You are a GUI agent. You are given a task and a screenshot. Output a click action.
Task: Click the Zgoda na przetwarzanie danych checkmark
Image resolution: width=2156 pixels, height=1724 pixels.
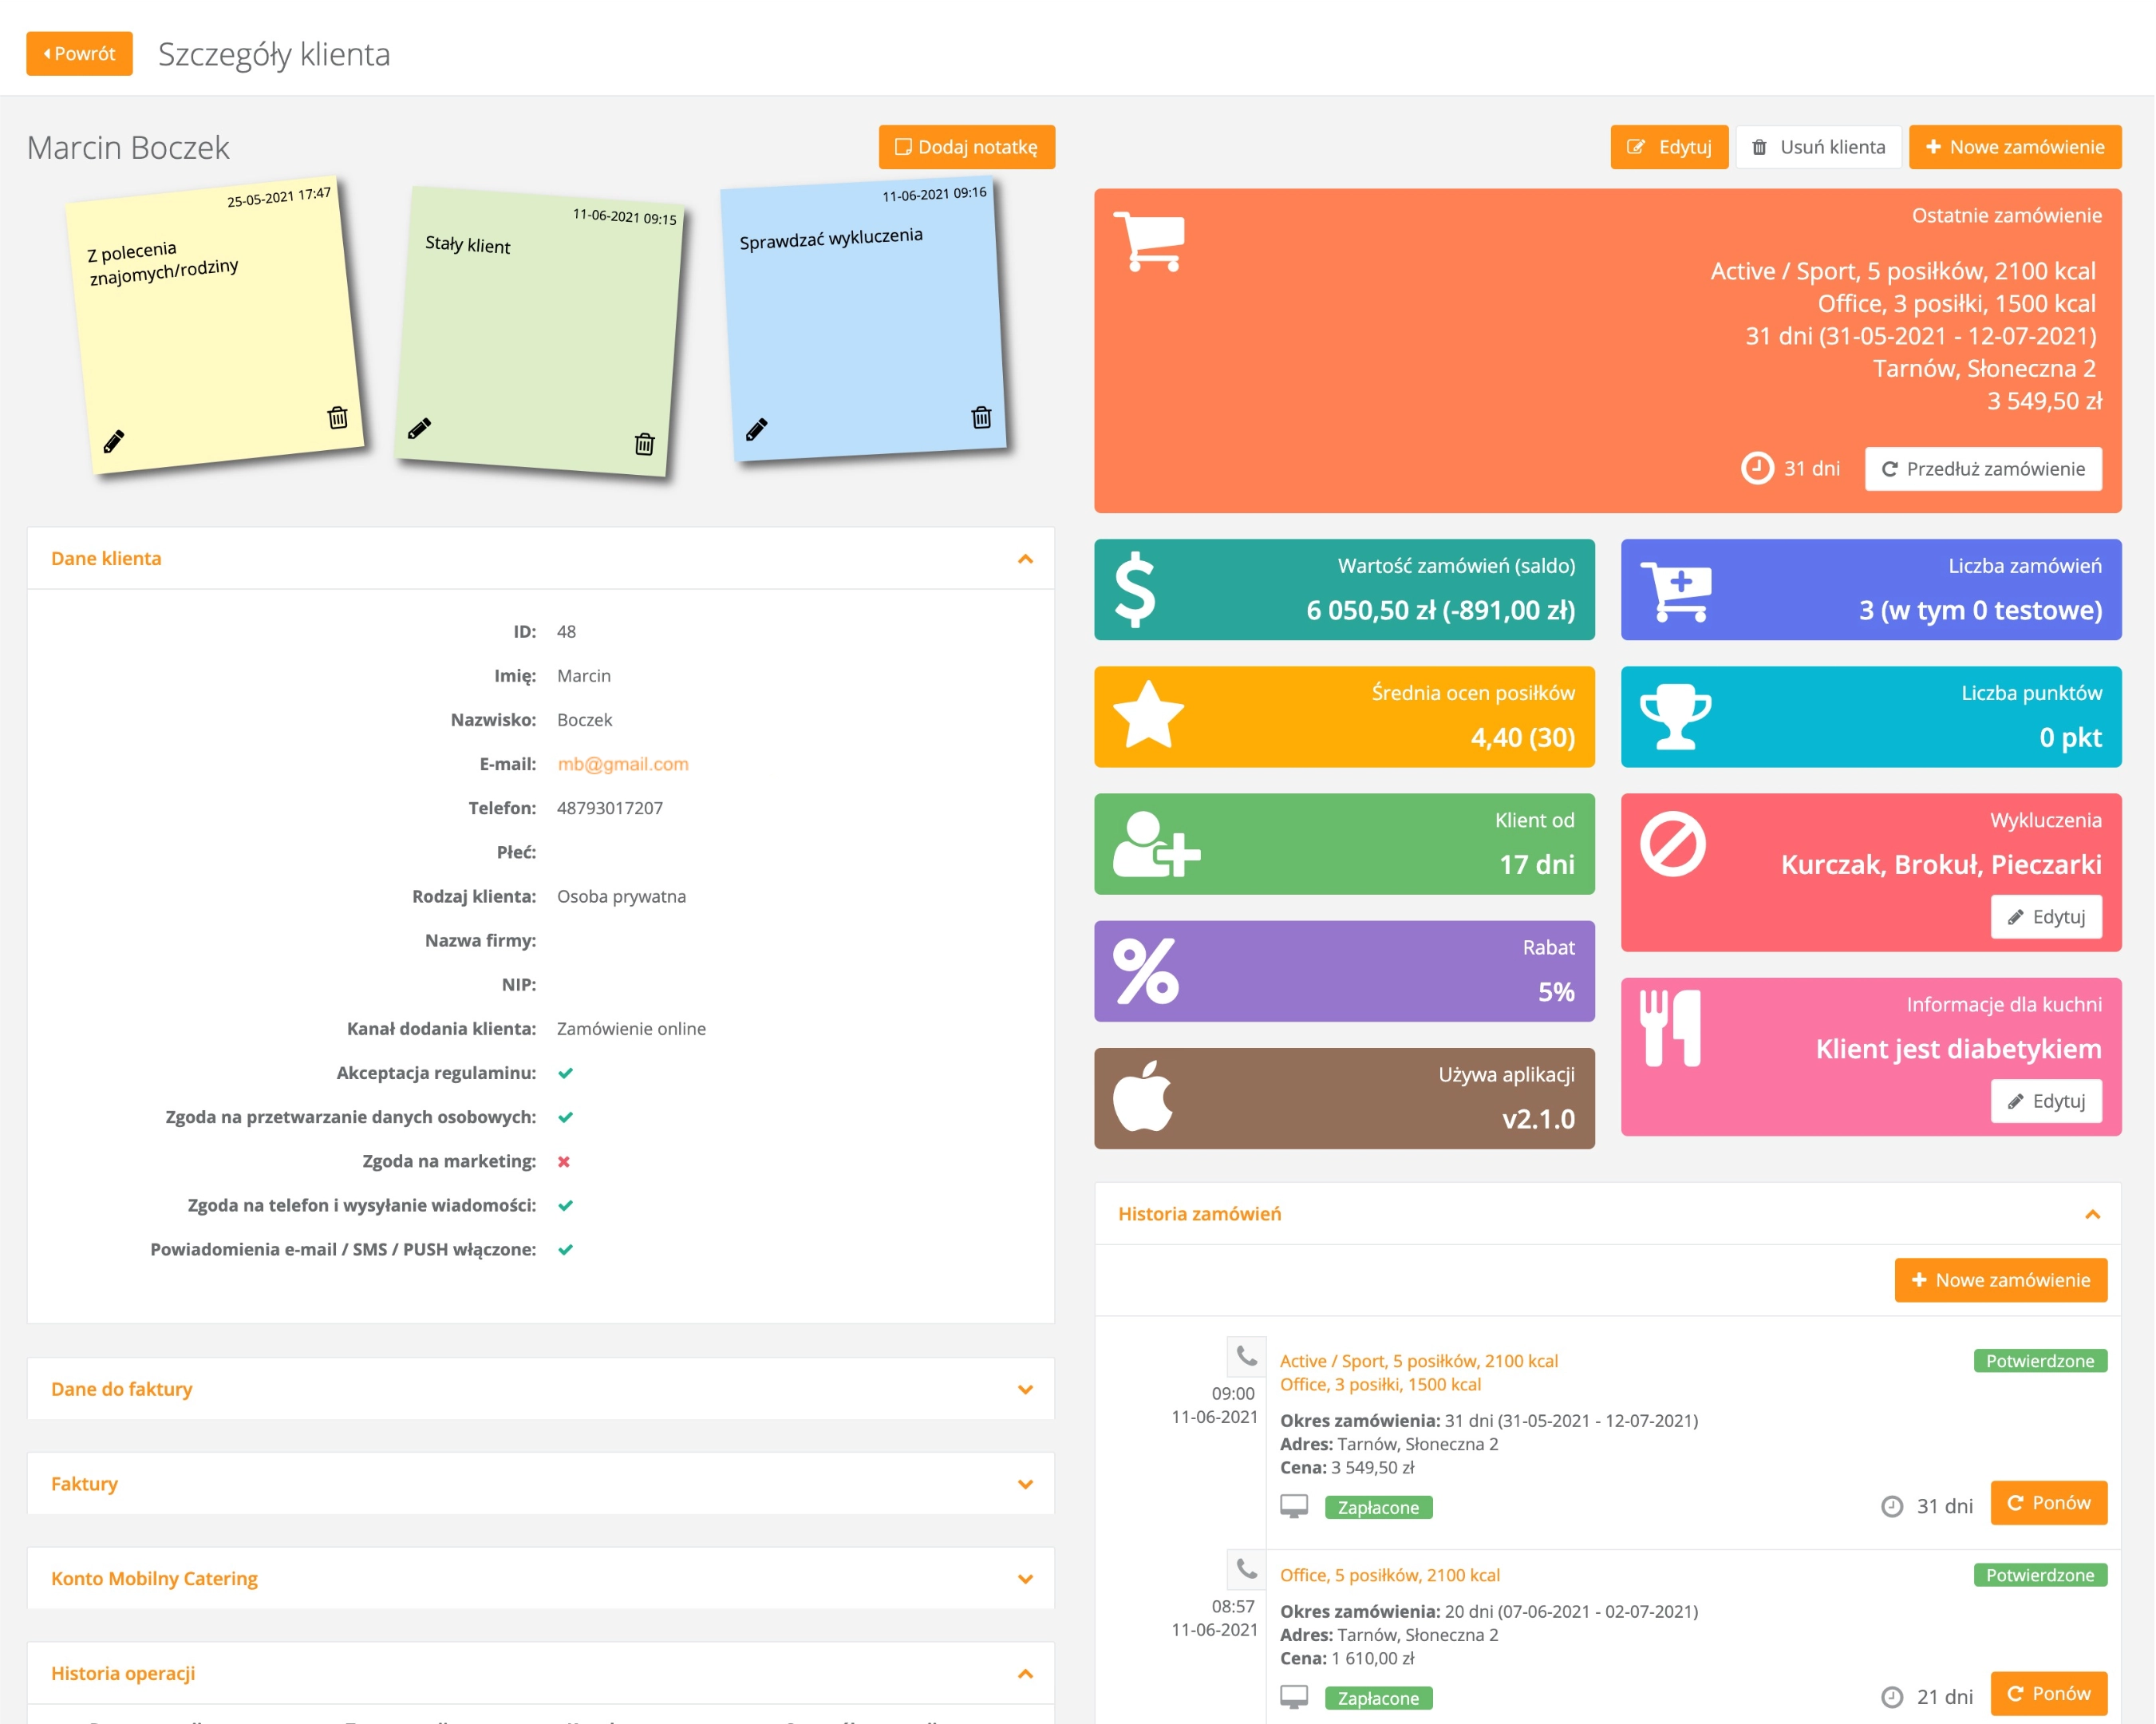pyautogui.click(x=565, y=1117)
